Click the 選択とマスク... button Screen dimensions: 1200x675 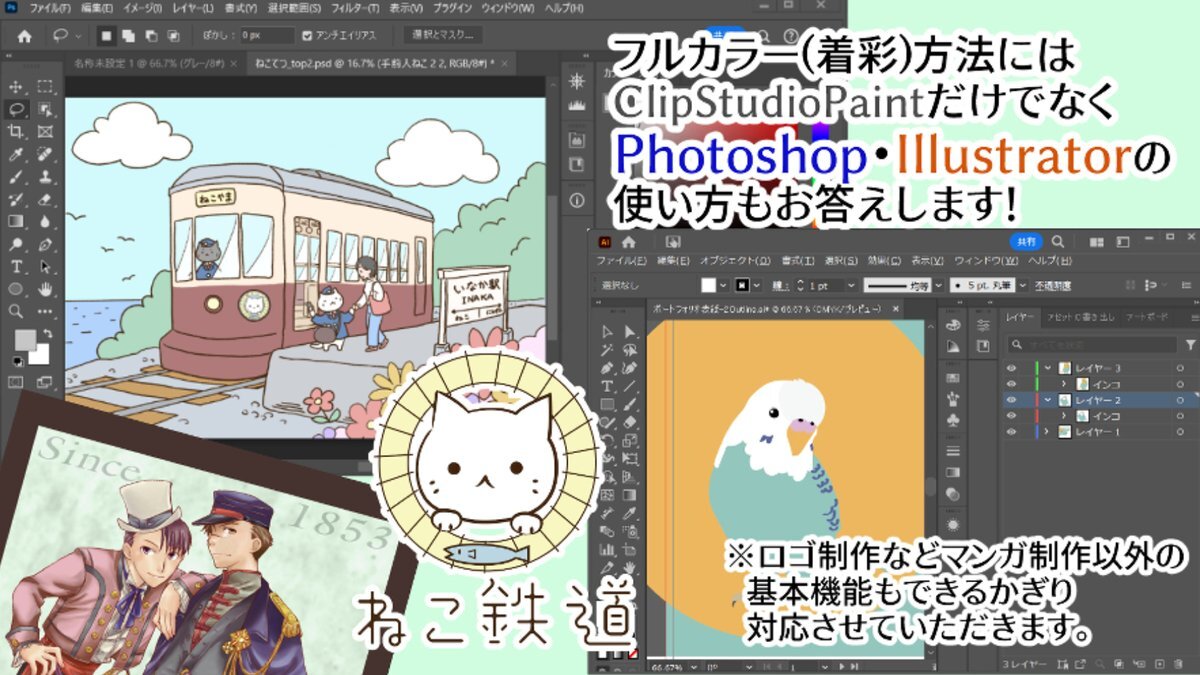443,35
